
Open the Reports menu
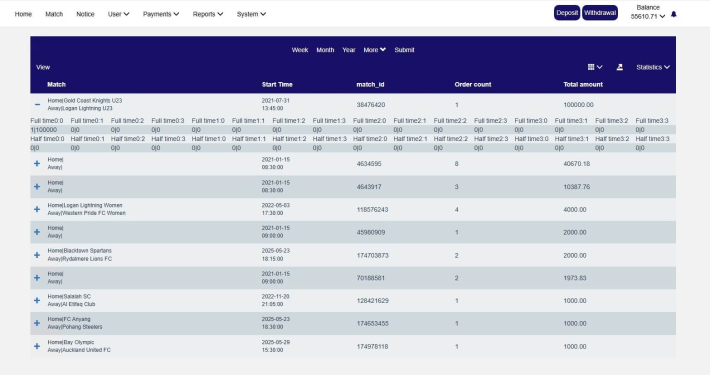208,14
